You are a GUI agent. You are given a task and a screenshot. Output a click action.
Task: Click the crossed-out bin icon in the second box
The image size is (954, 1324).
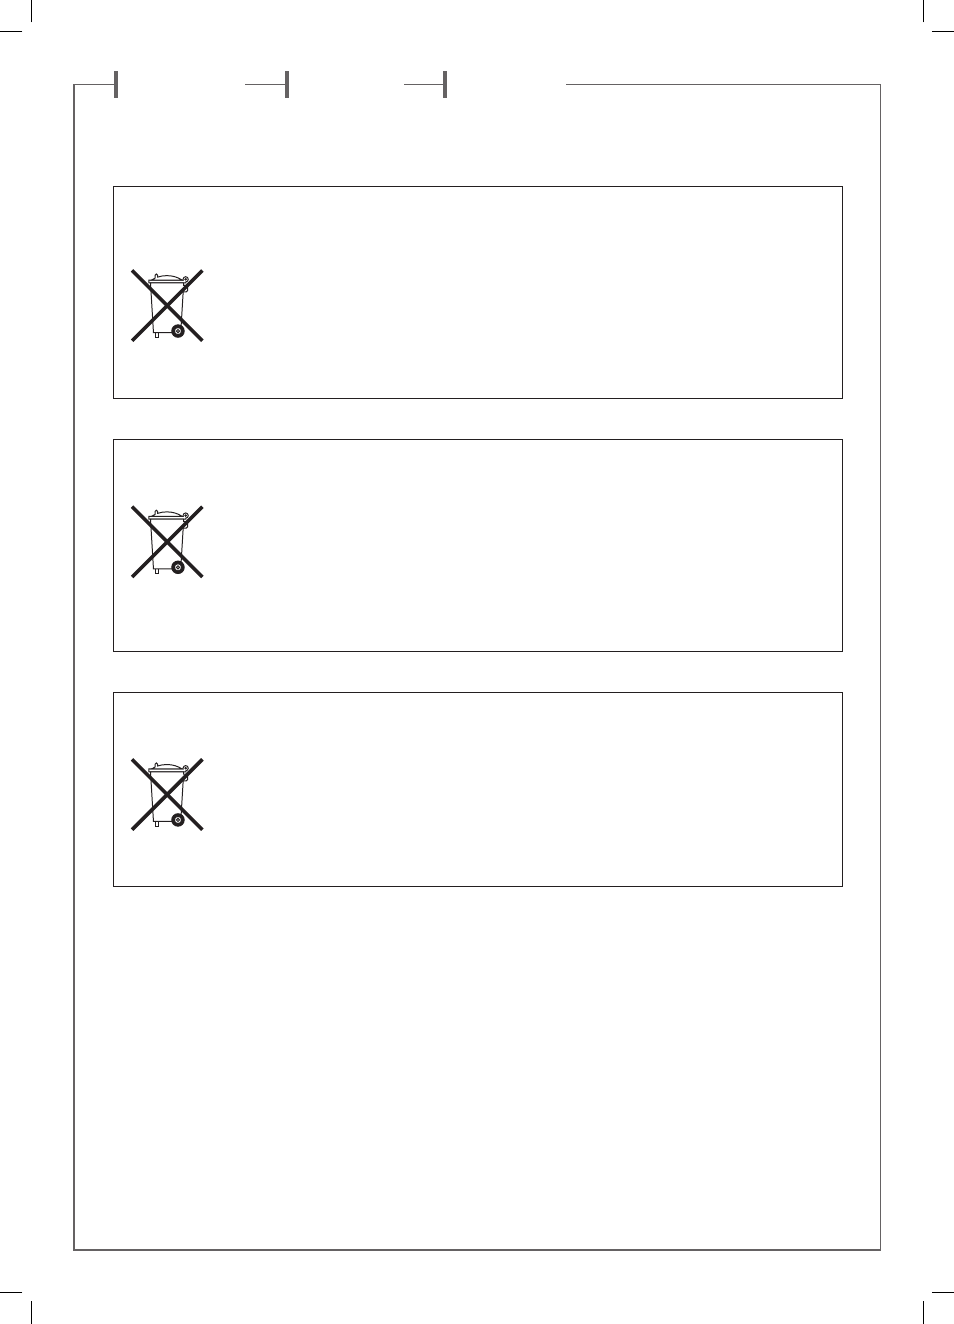[x=167, y=542]
